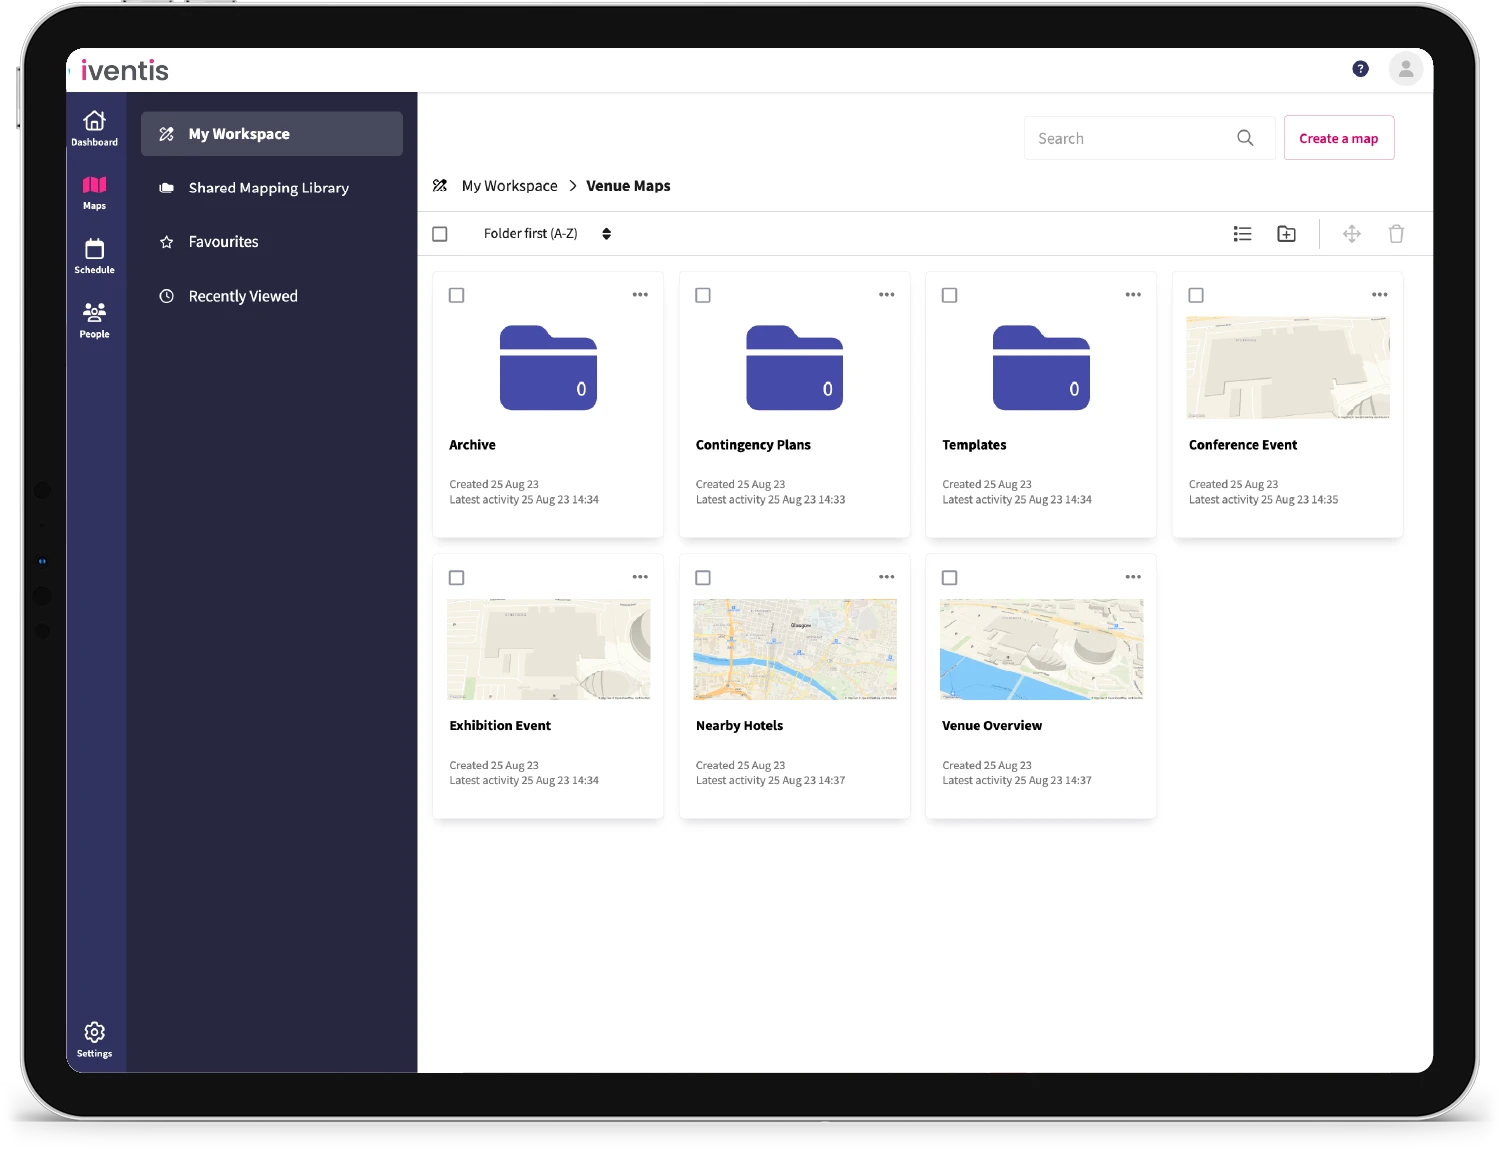
Task: Switch to list view icon
Action: pos(1242,234)
